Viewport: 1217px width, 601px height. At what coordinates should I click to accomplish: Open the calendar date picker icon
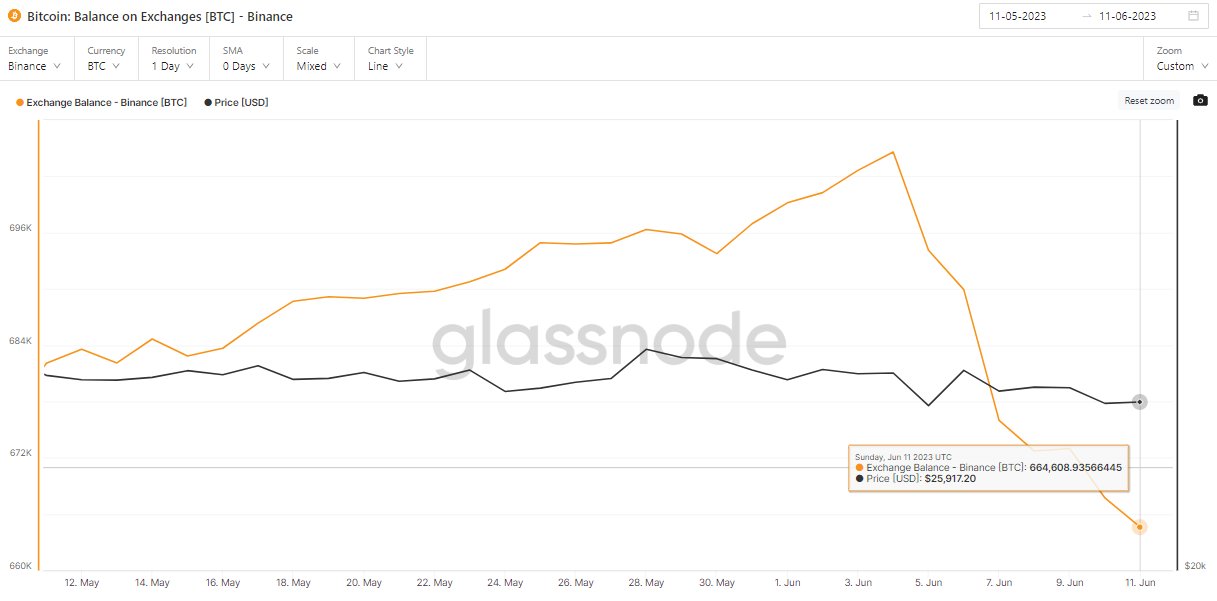coord(1193,16)
